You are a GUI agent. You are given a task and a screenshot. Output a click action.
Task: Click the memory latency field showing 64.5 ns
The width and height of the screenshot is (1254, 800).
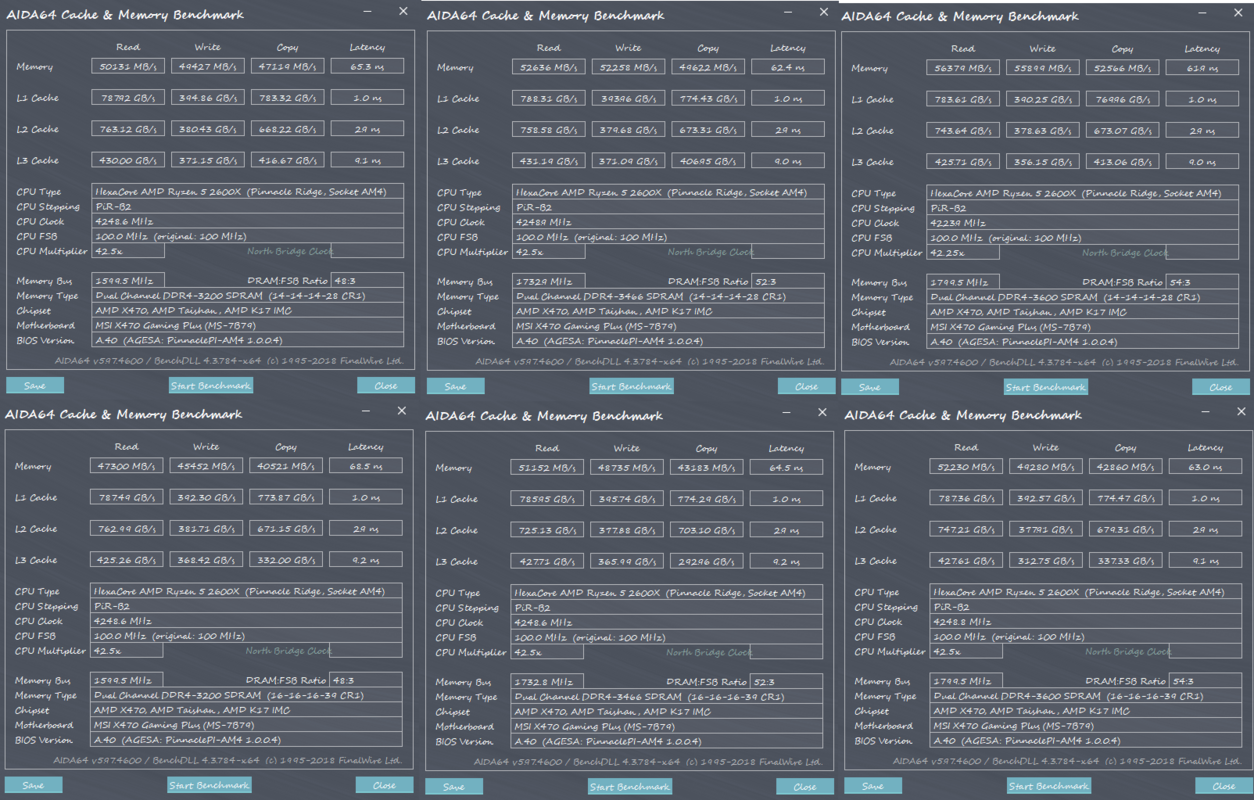pos(786,467)
